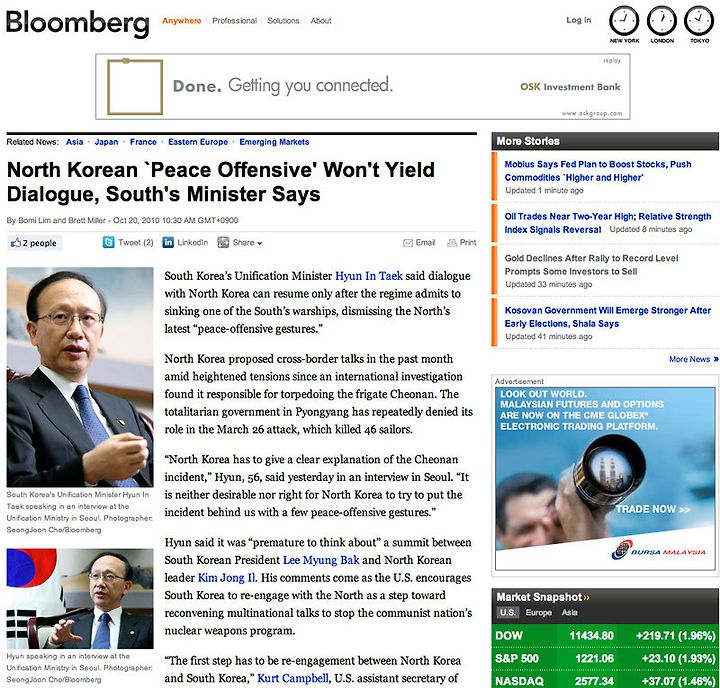
Task: Click the Email envelope icon
Action: [408, 242]
